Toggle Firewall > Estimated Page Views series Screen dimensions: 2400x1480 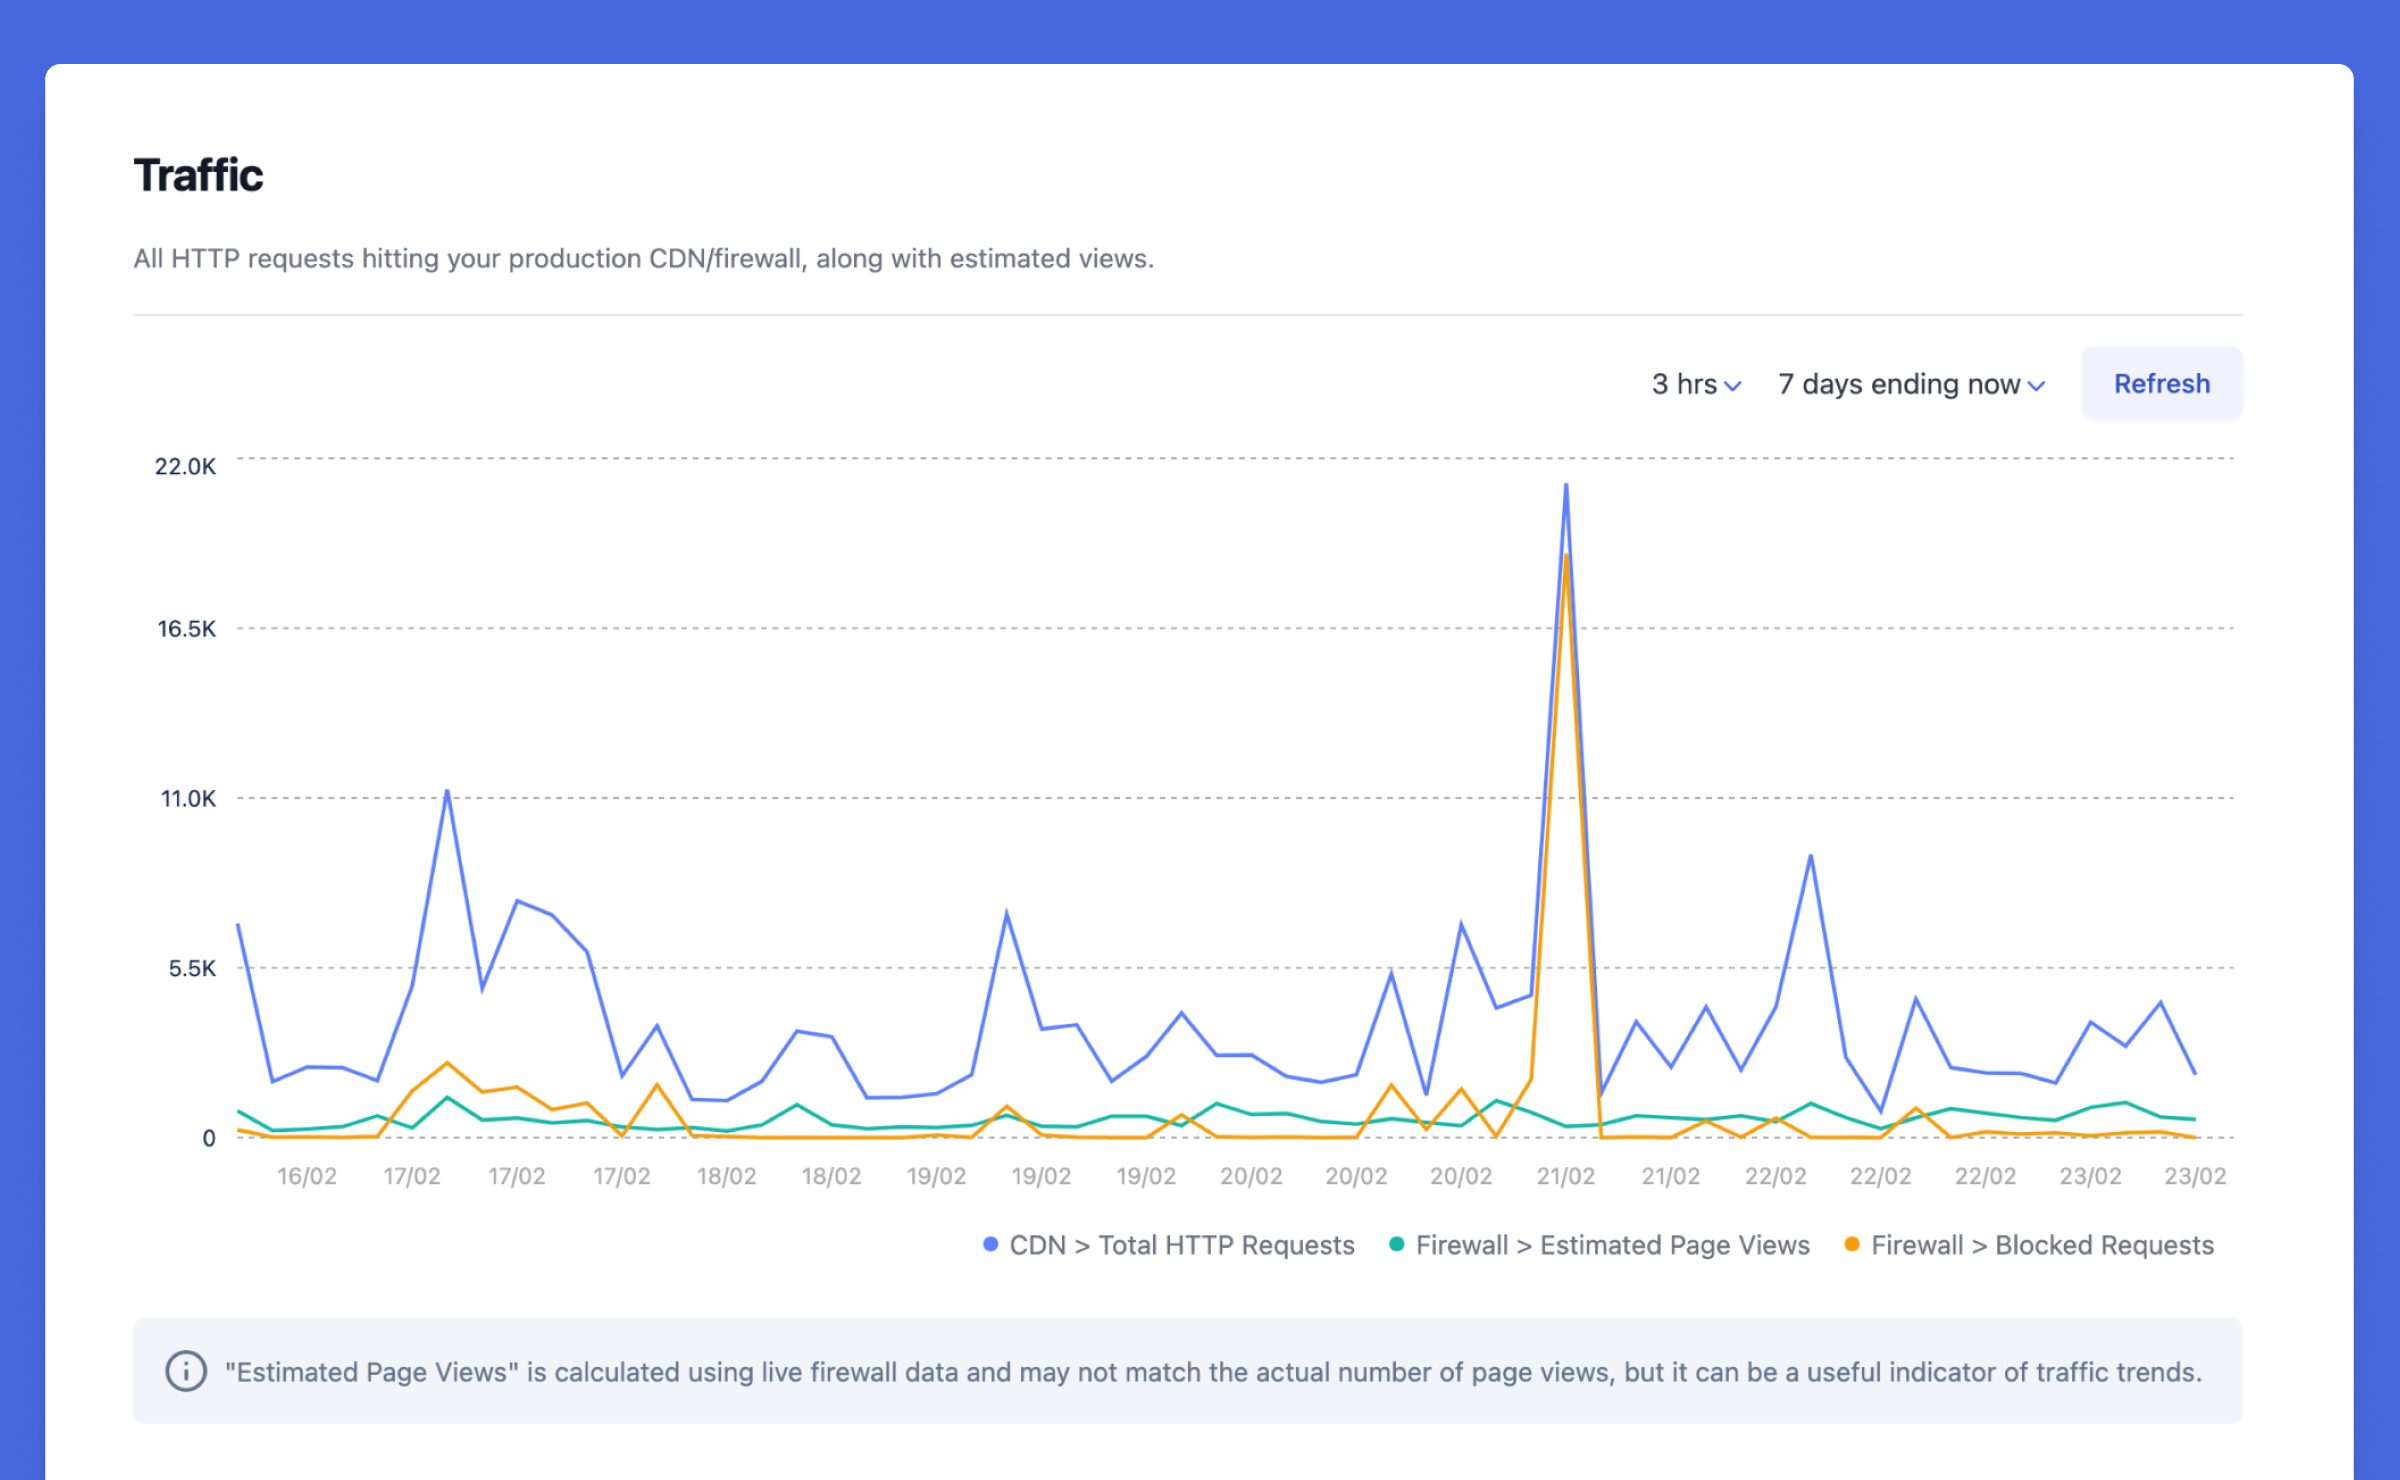pyautogui.click(x=1612, y=1245)
